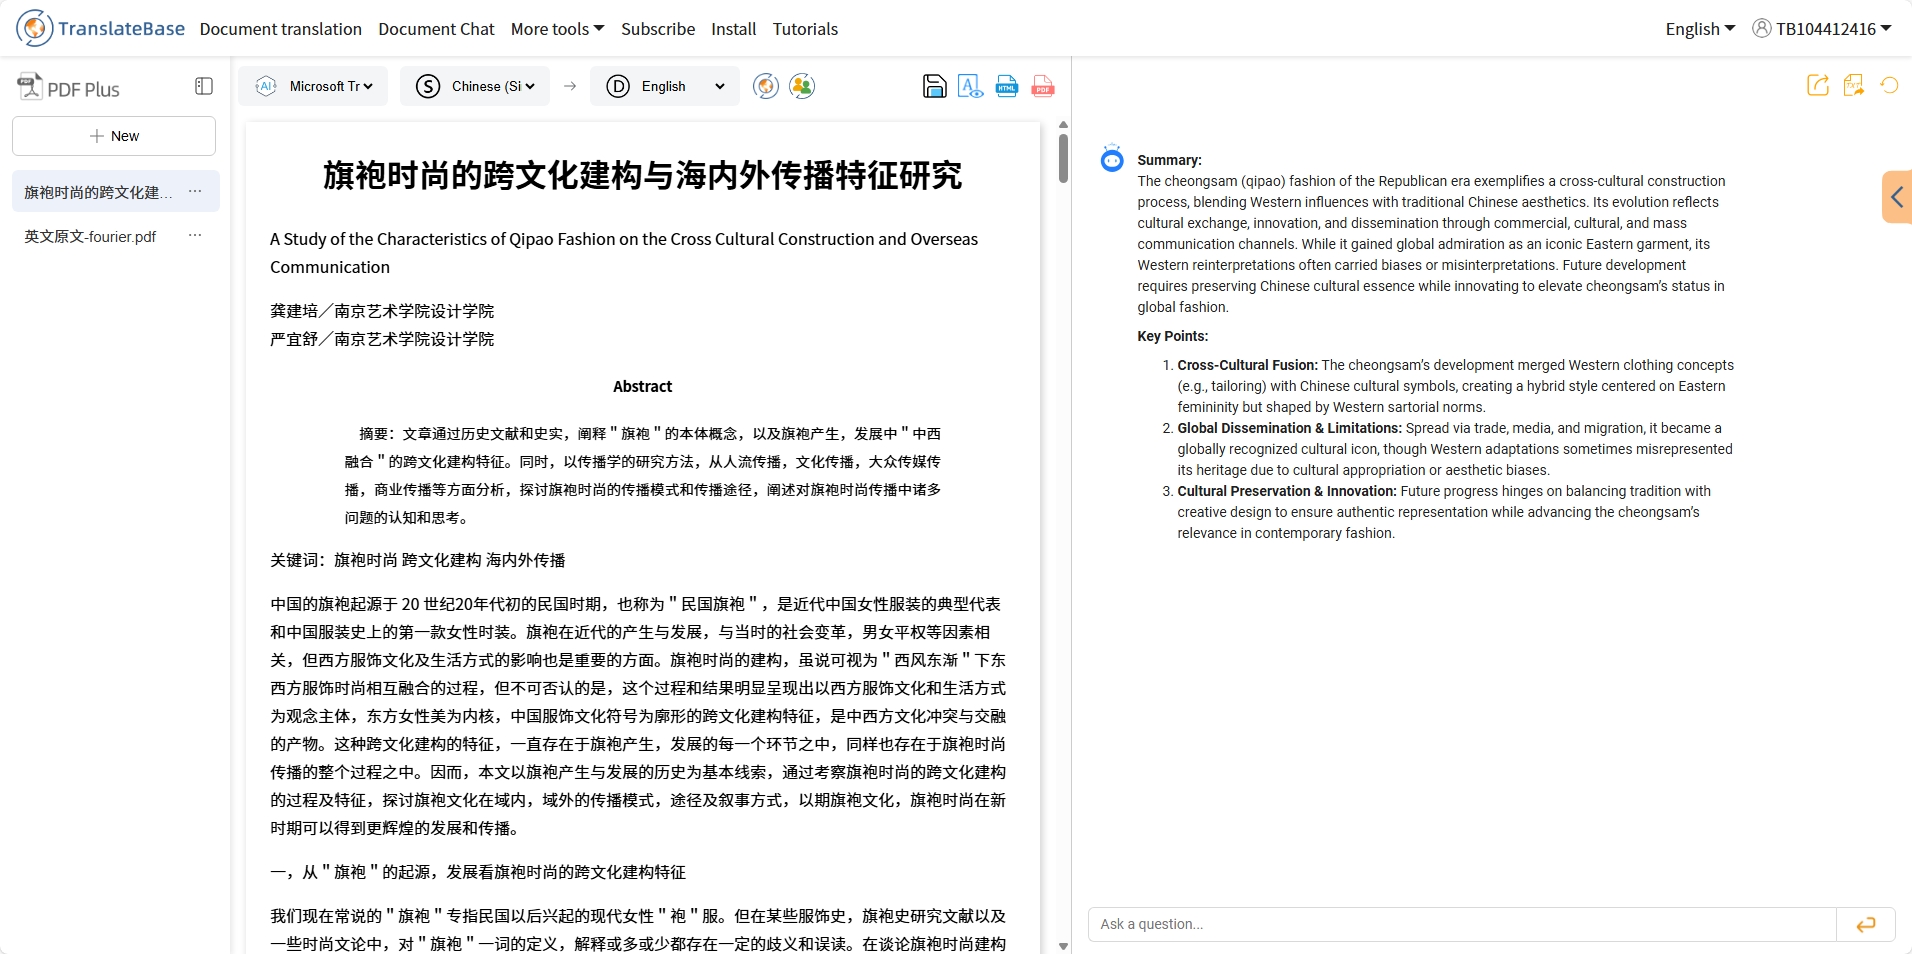Viewport: 1912px width, 954px height.
Task: Click the machine translate globe icon
Action: point(766,86)
